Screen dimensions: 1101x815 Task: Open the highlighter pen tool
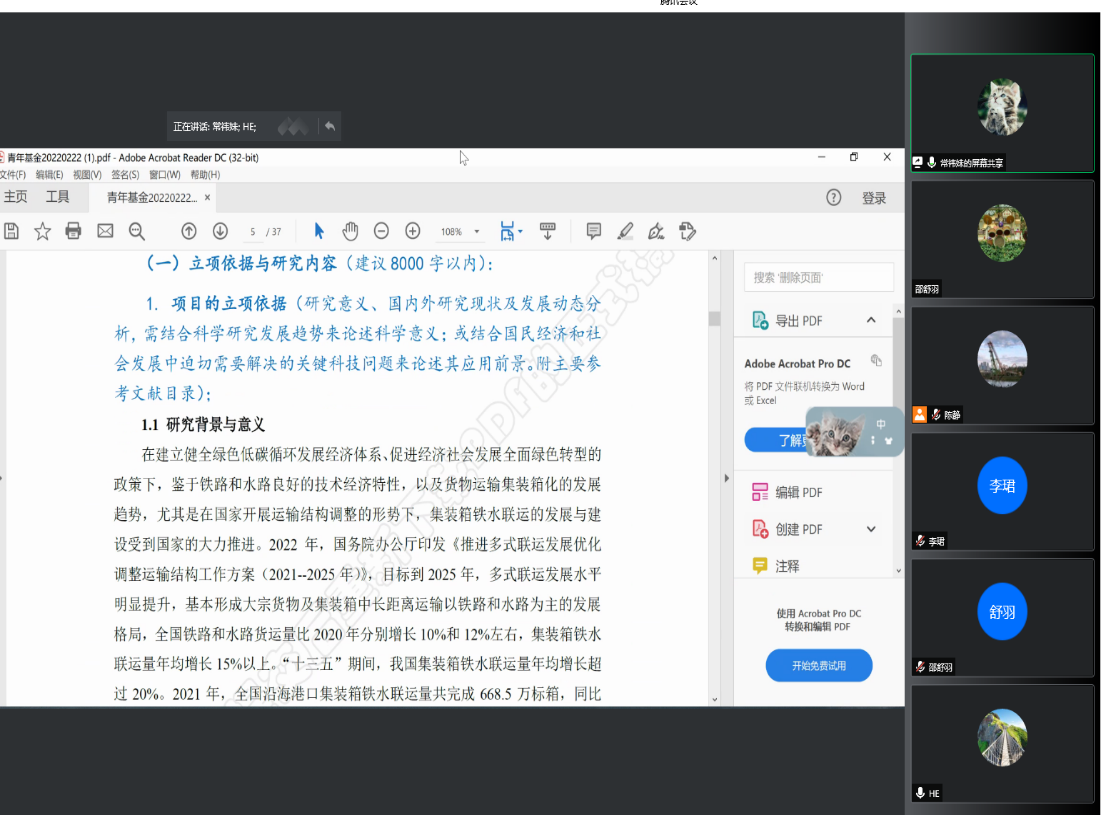click(x=625, y=231)
